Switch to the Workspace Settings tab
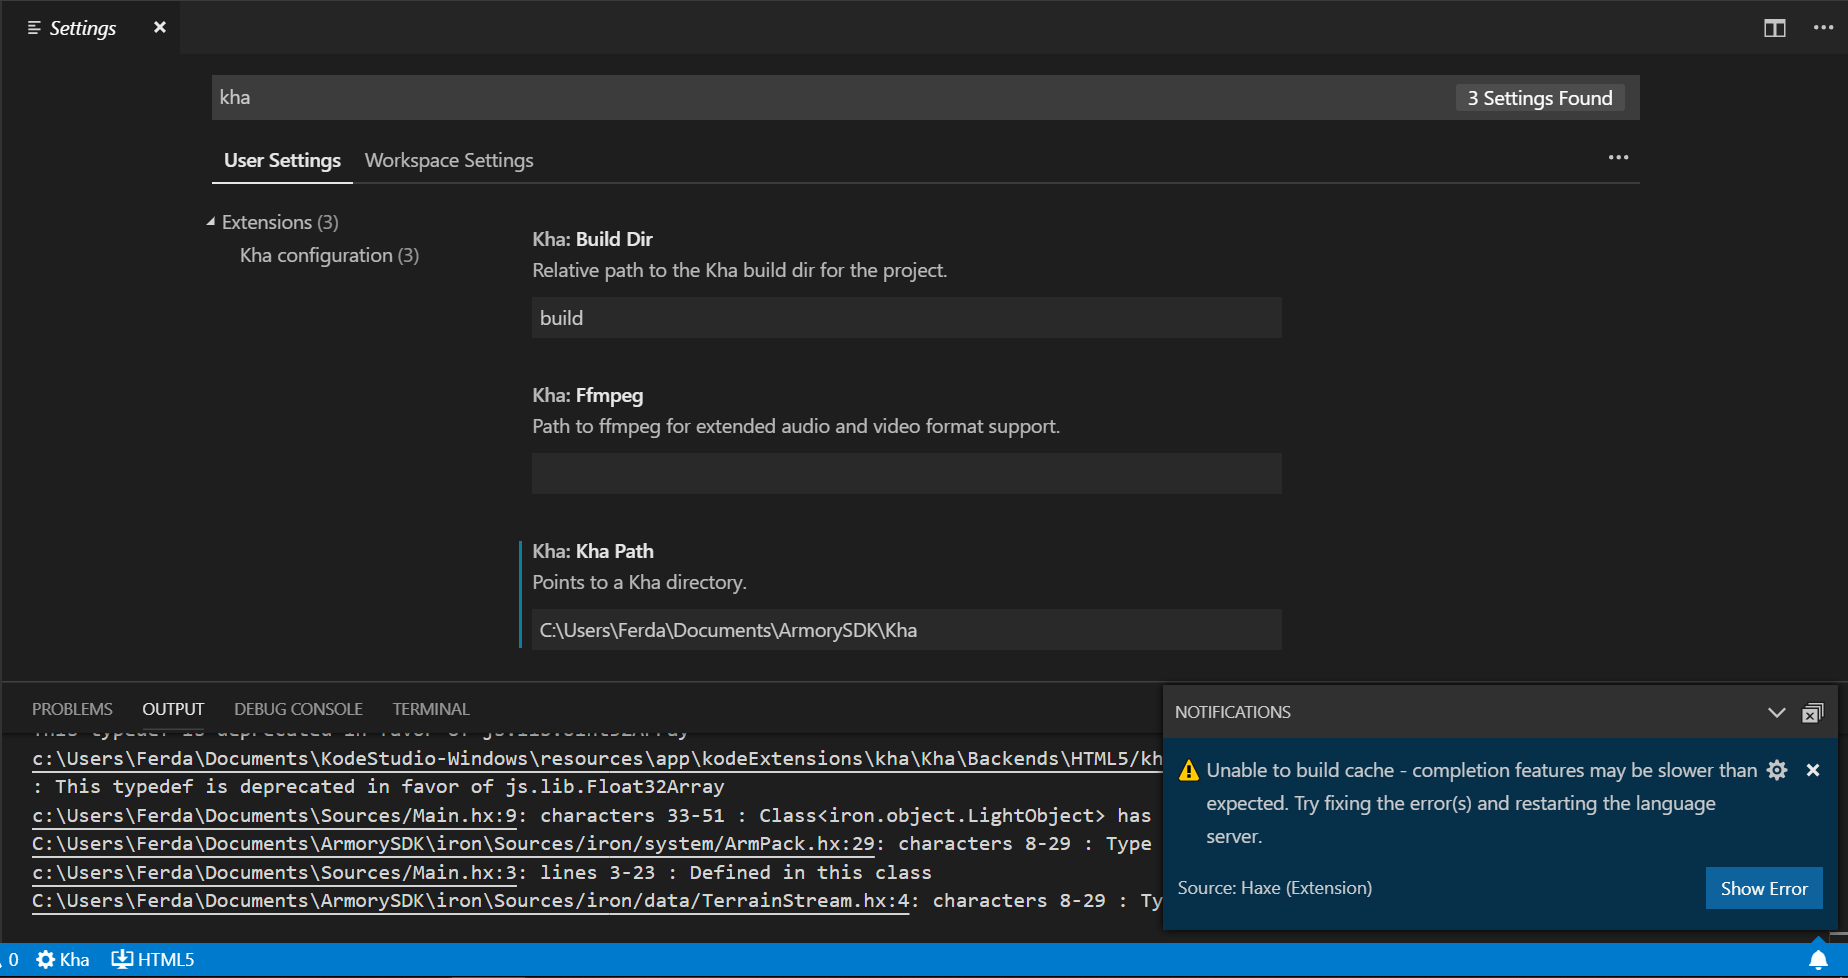 (x=449, y=160)
